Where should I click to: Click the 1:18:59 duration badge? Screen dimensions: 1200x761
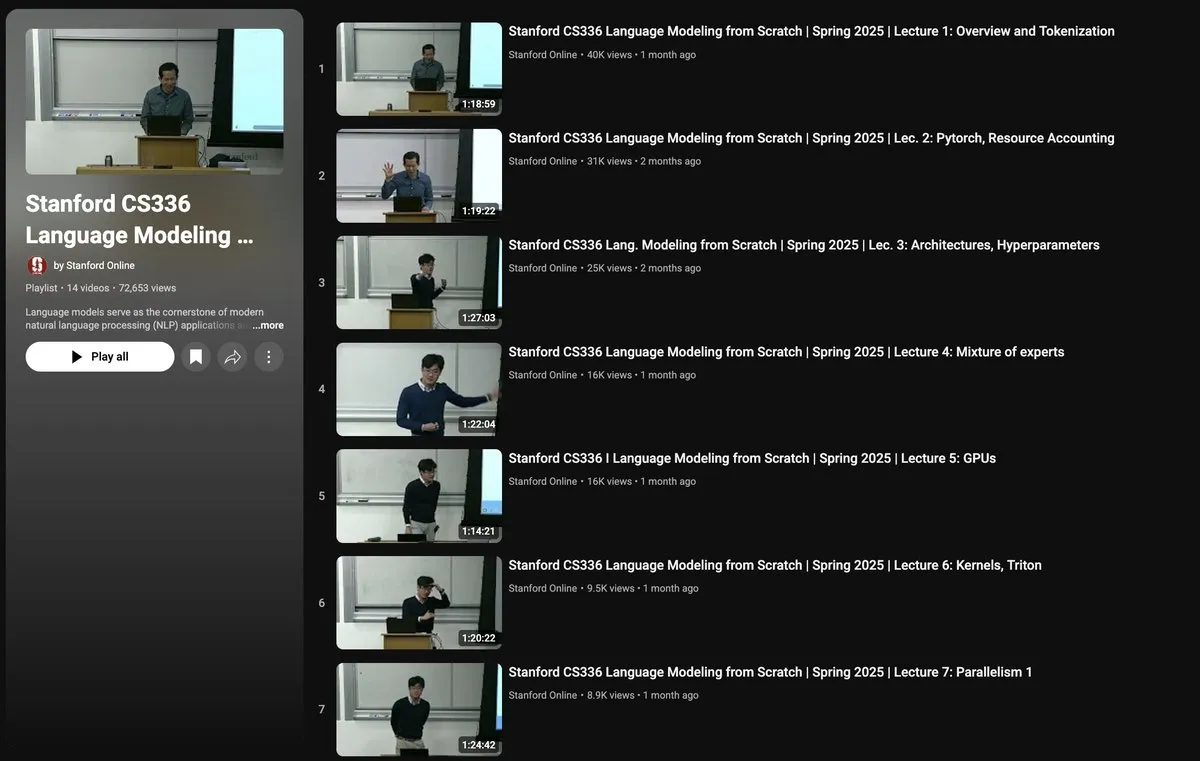click(479, 104)
